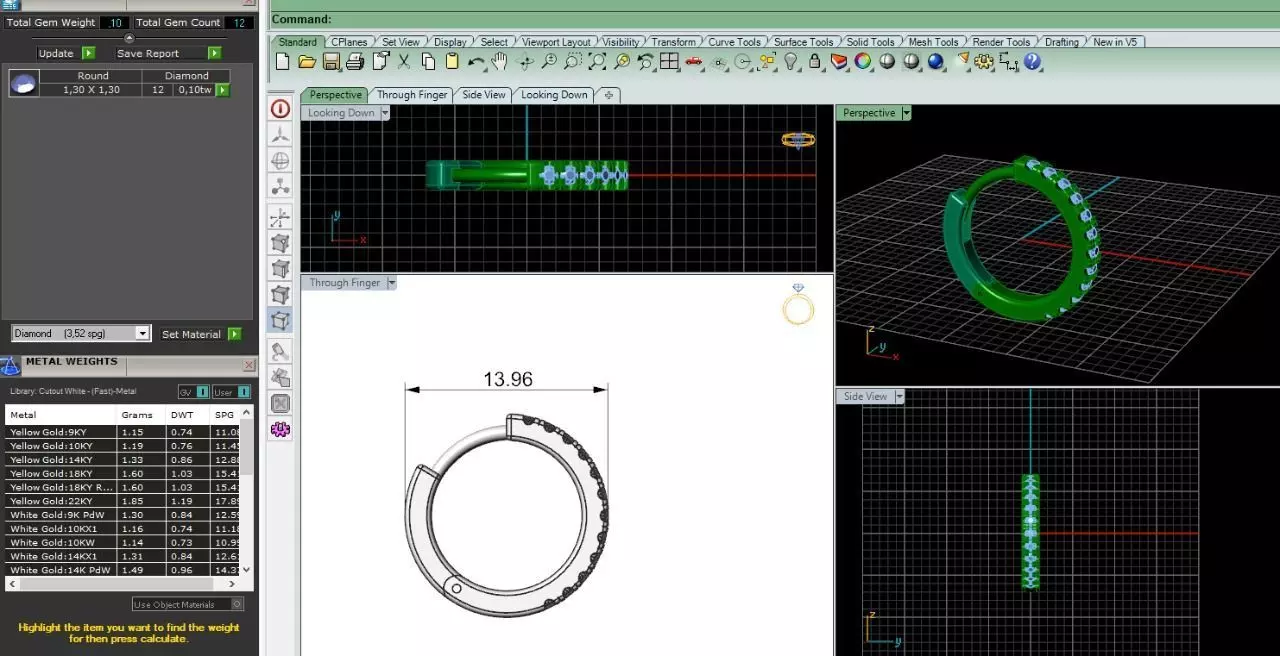Toggle the User library option
This screenshot has width=1280, height=656.
(229, 392)
